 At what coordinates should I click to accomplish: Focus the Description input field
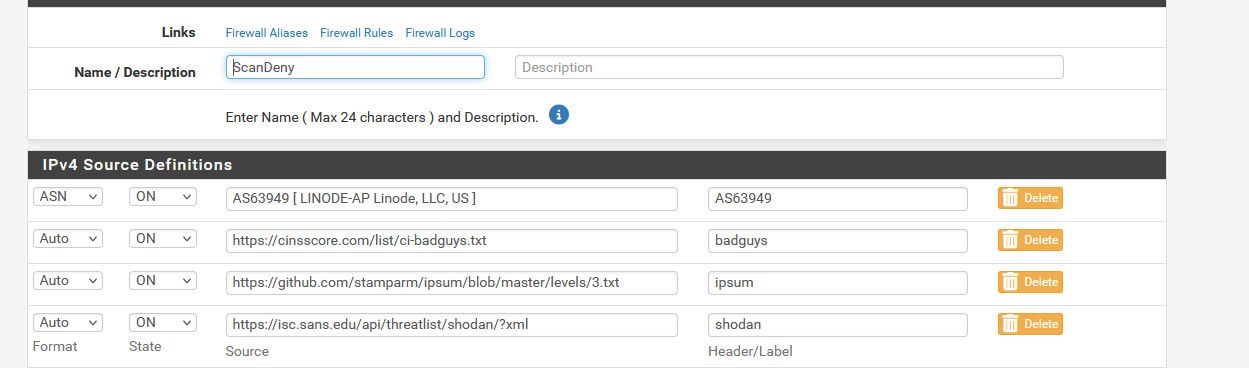[789, 67]
